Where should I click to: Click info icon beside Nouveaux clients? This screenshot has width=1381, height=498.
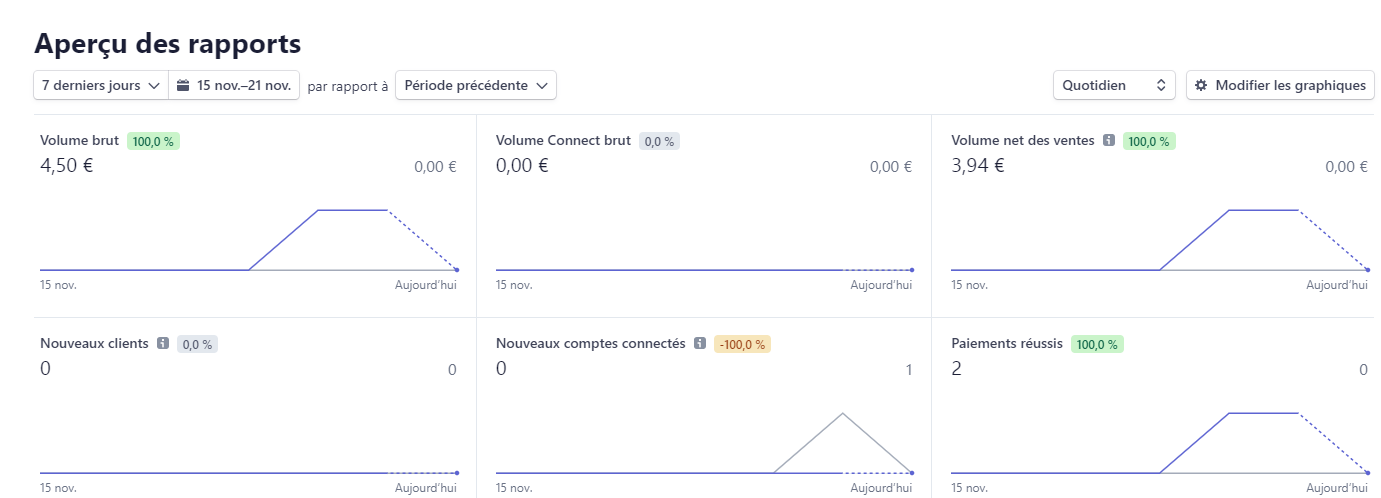162,344
